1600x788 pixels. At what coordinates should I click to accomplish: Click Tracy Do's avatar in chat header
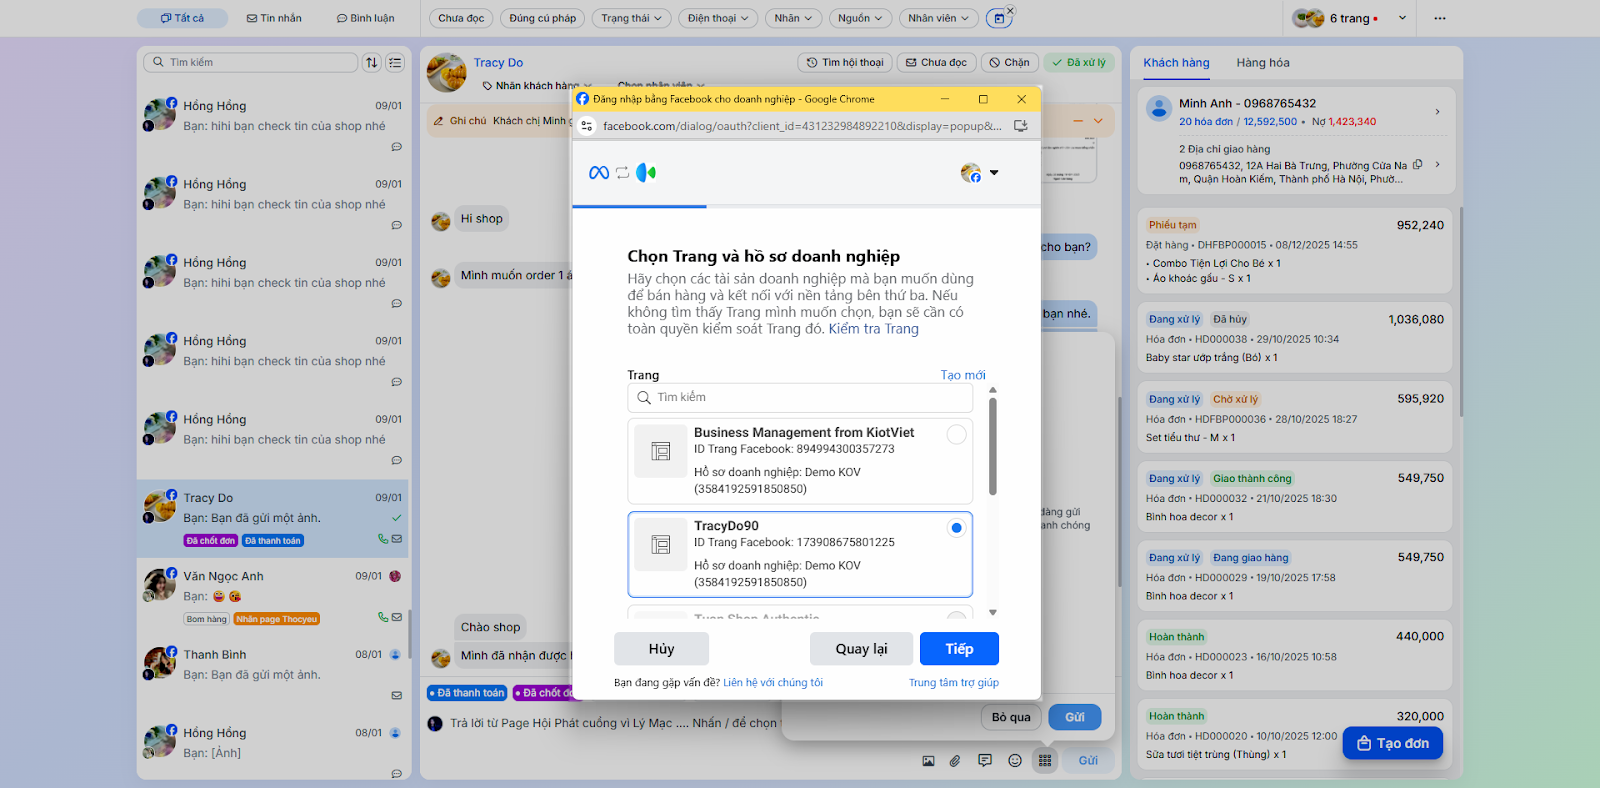(447, 73)
